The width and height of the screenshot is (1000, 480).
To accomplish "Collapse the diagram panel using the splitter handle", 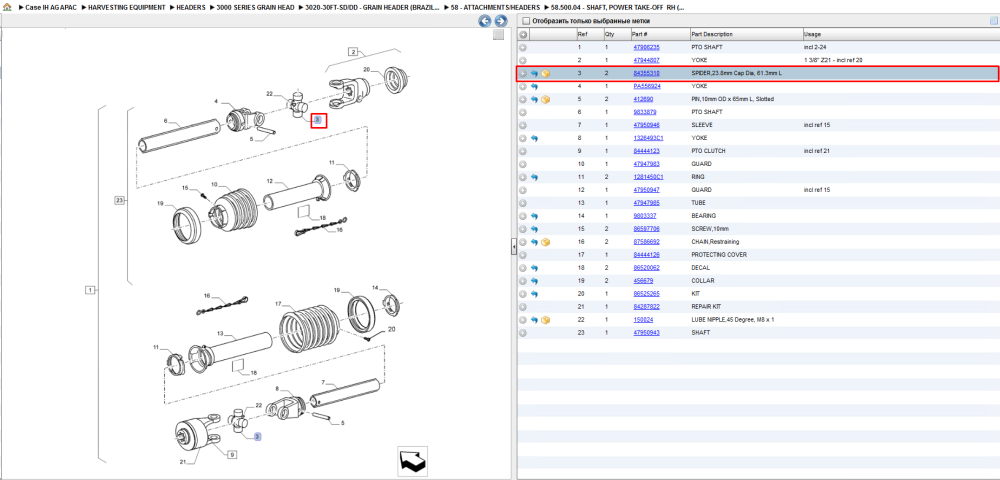I will tap(513, 248).
